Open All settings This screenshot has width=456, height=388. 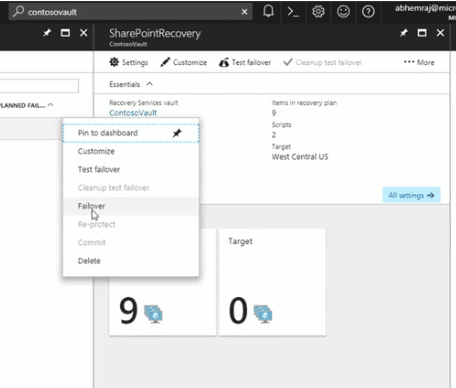pos(411,195)
